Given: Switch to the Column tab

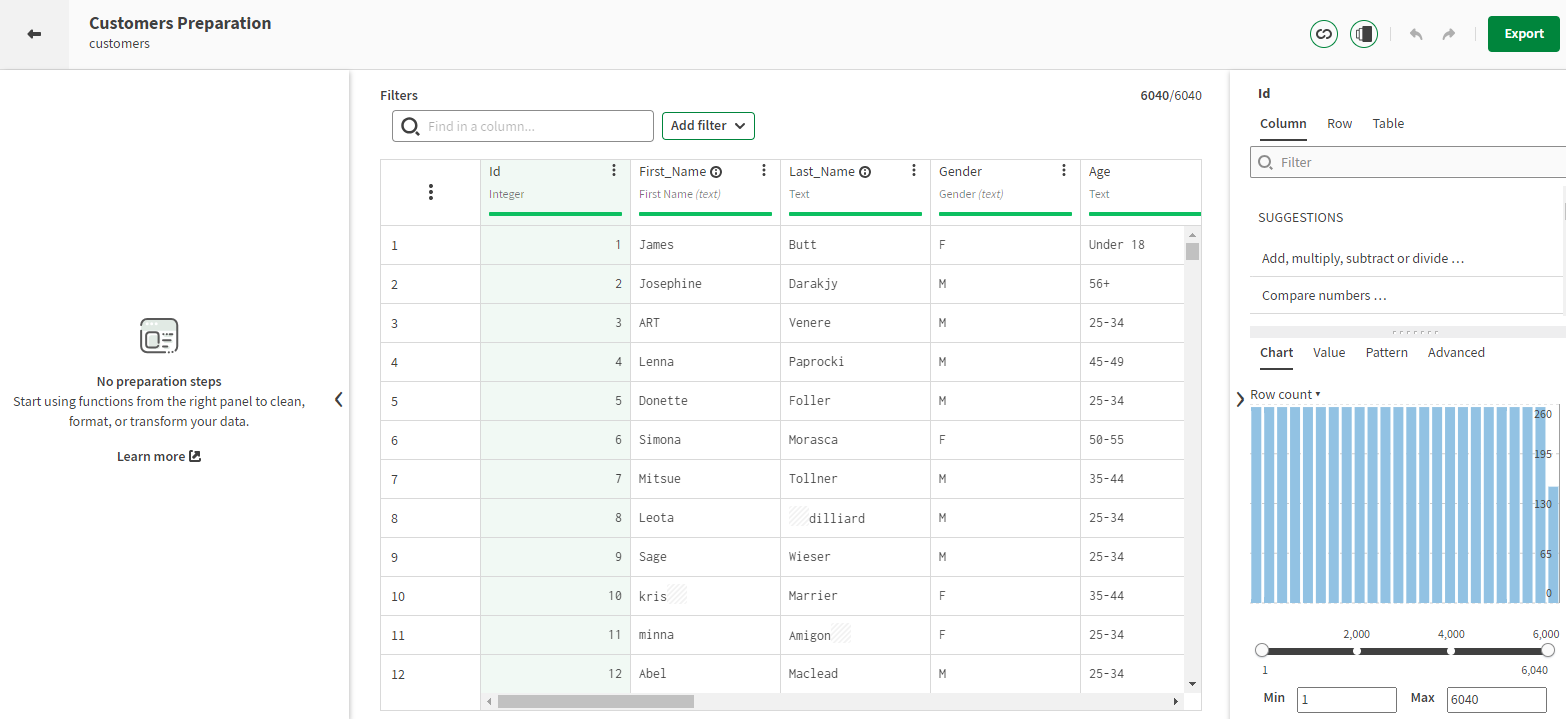Looking at the screenshot, I should [x=1283, y=124].
